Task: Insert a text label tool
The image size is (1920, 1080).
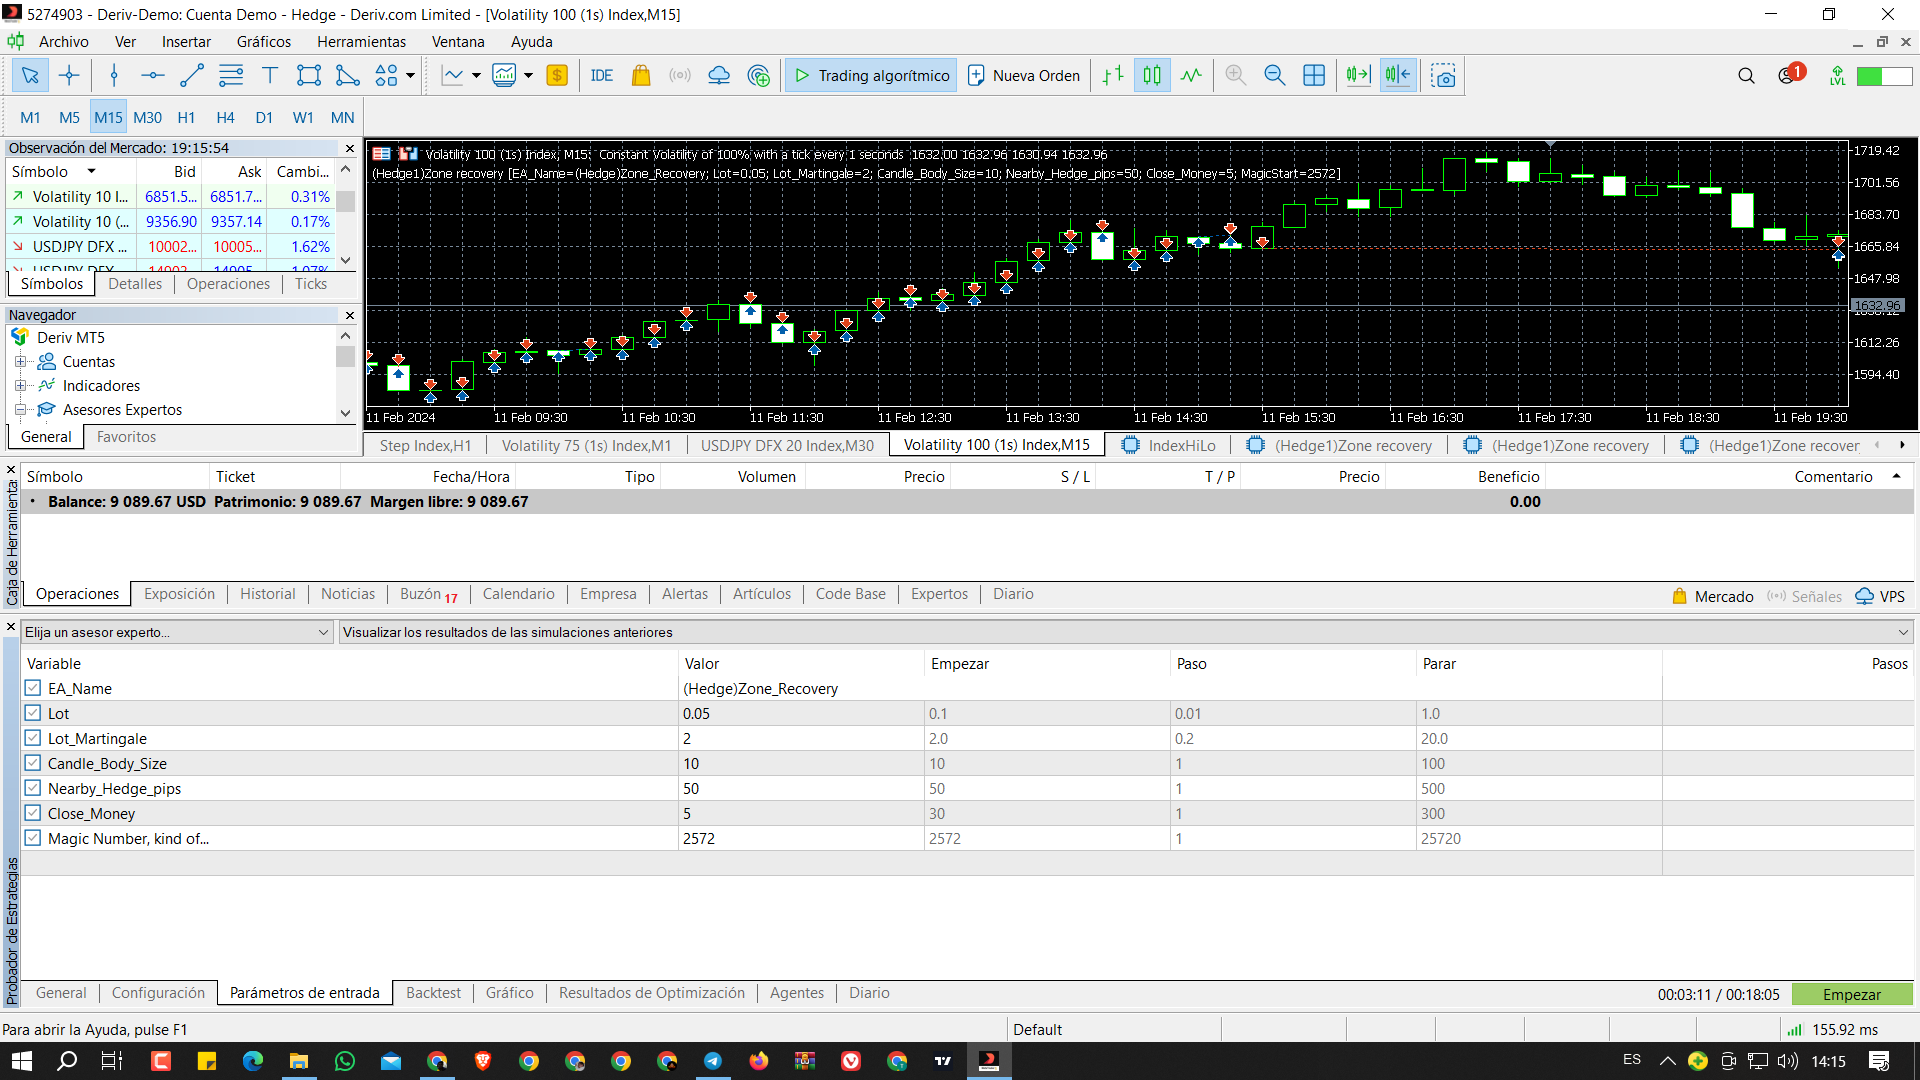Action: [269, 75]
